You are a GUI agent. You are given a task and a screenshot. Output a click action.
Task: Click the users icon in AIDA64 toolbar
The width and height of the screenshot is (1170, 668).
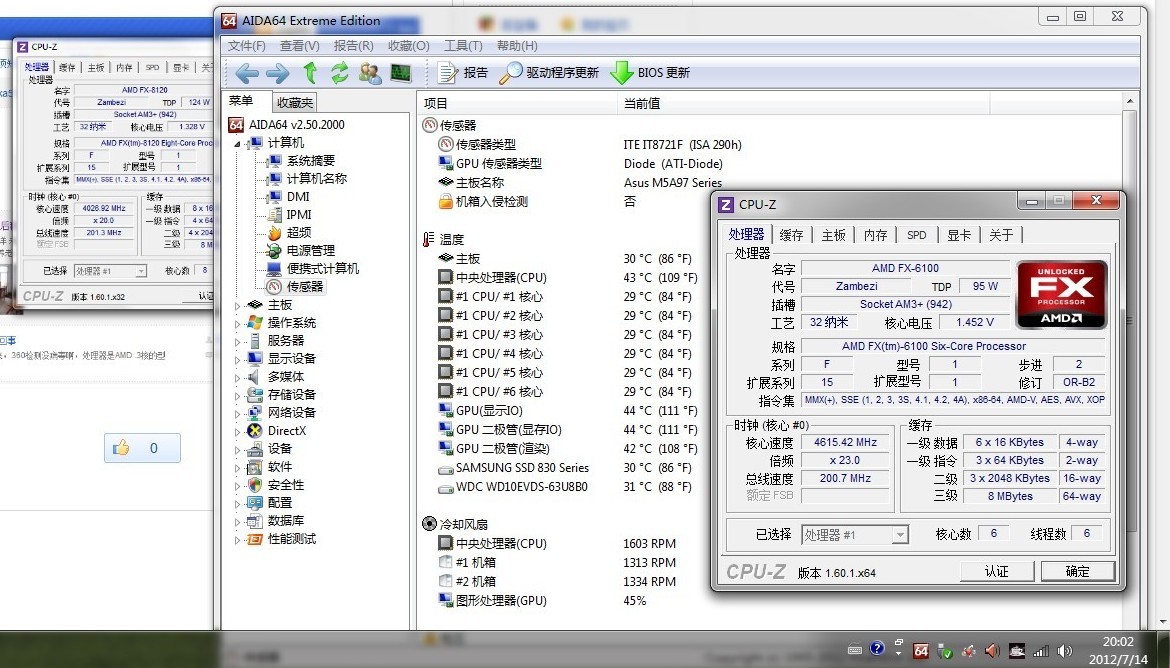369,73
